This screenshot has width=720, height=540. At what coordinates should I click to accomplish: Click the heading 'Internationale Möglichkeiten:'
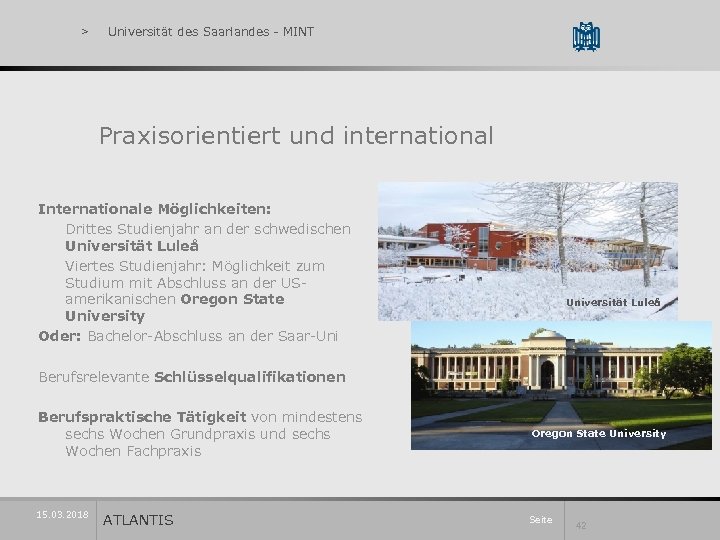point(155,209)
